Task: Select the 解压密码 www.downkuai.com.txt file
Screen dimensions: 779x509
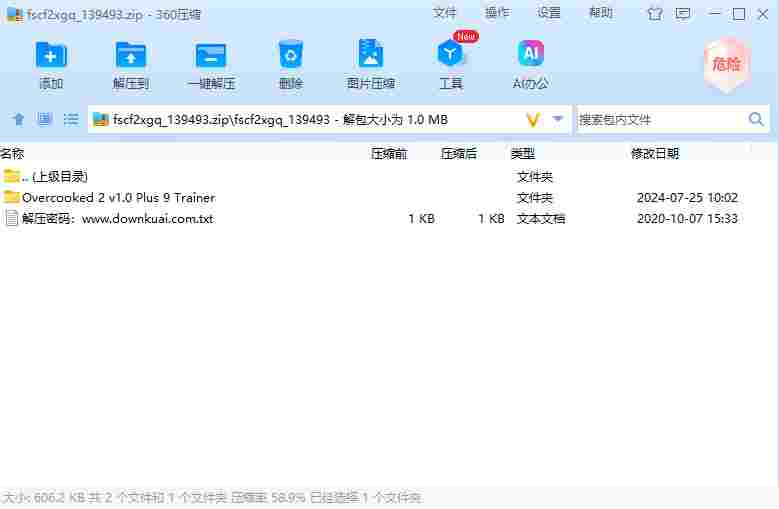Action: coord(388,218)
